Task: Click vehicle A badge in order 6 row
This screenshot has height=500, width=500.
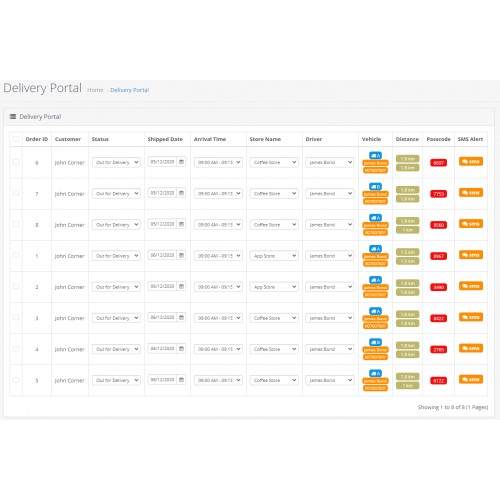Action: (x=375, y=155)
